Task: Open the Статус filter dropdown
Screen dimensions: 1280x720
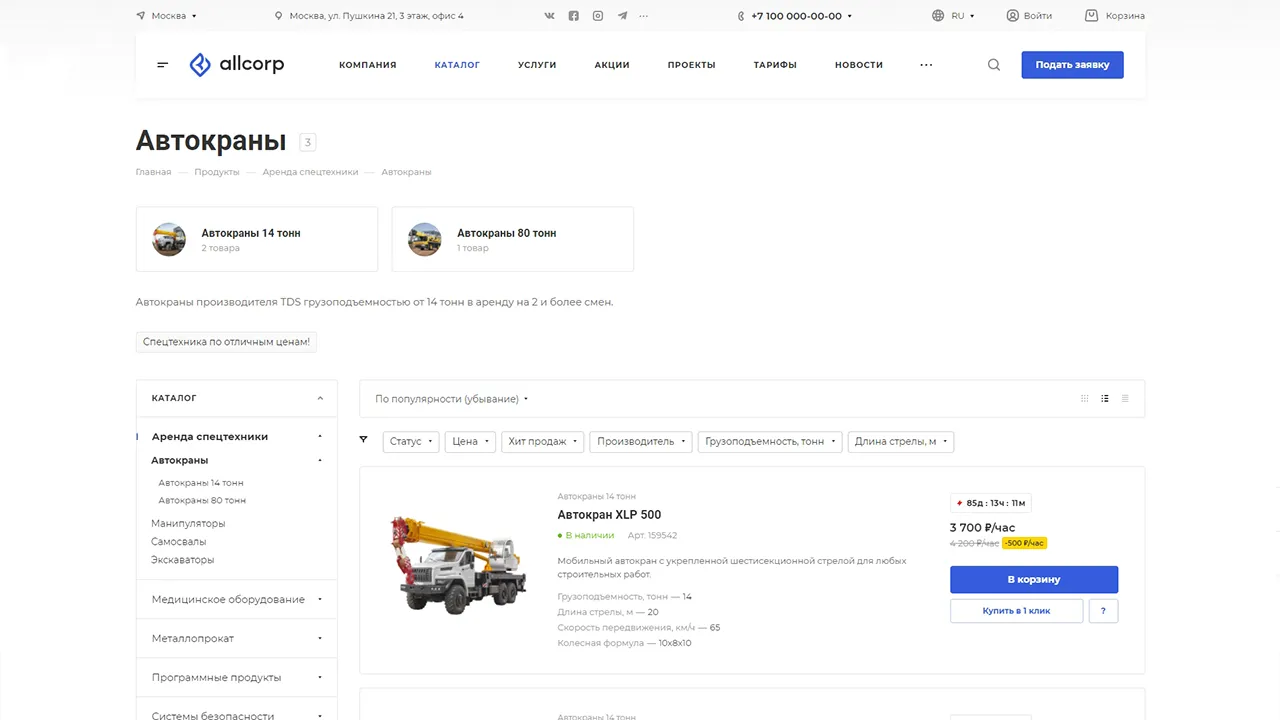Action: click(411, 441)
